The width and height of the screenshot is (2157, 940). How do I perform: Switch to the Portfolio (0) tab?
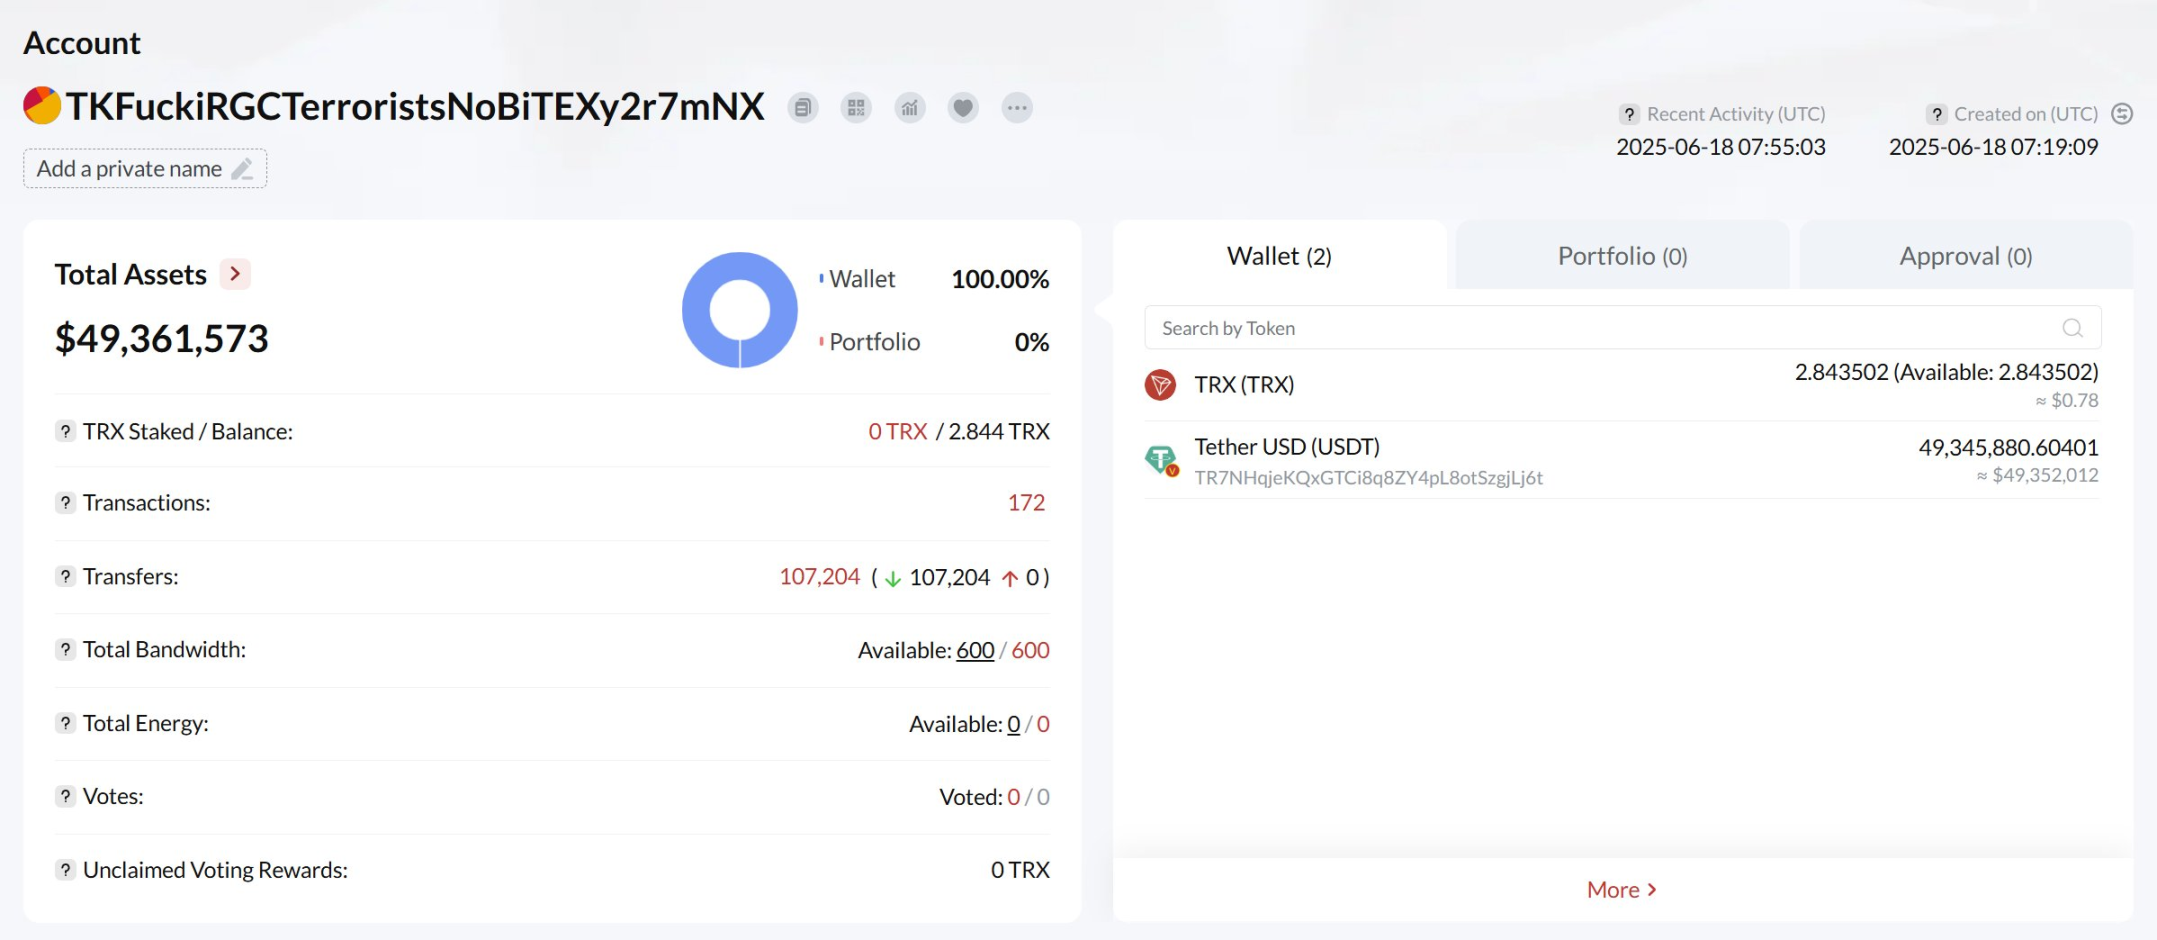point(1622,256)
